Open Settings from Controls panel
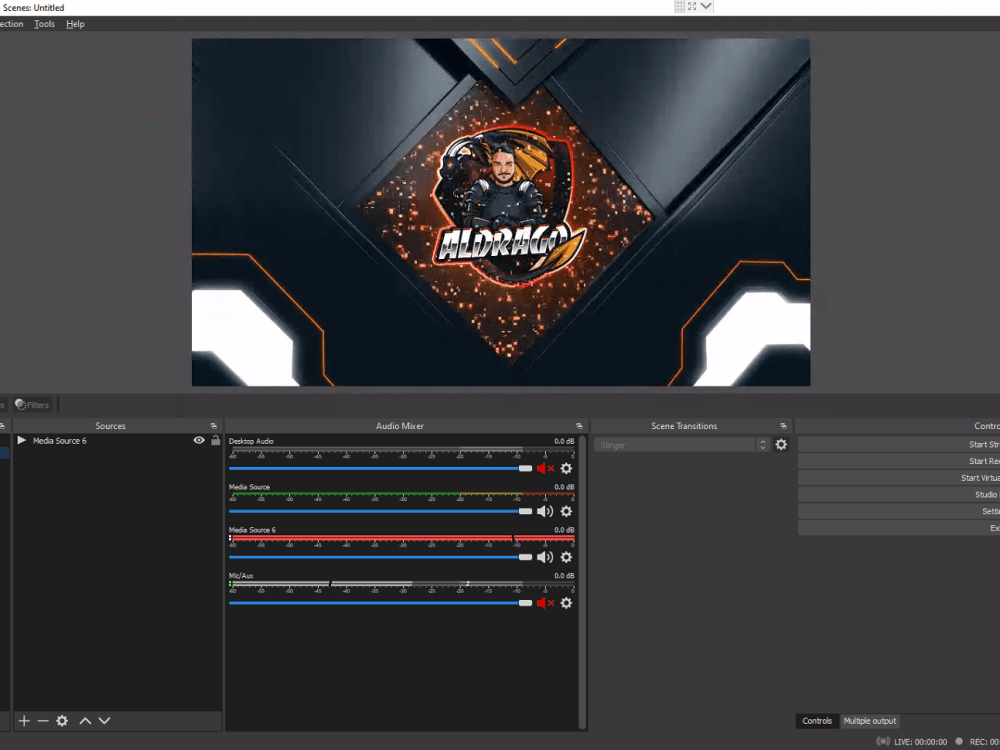The image size is (1000, 750). (899, 511)
